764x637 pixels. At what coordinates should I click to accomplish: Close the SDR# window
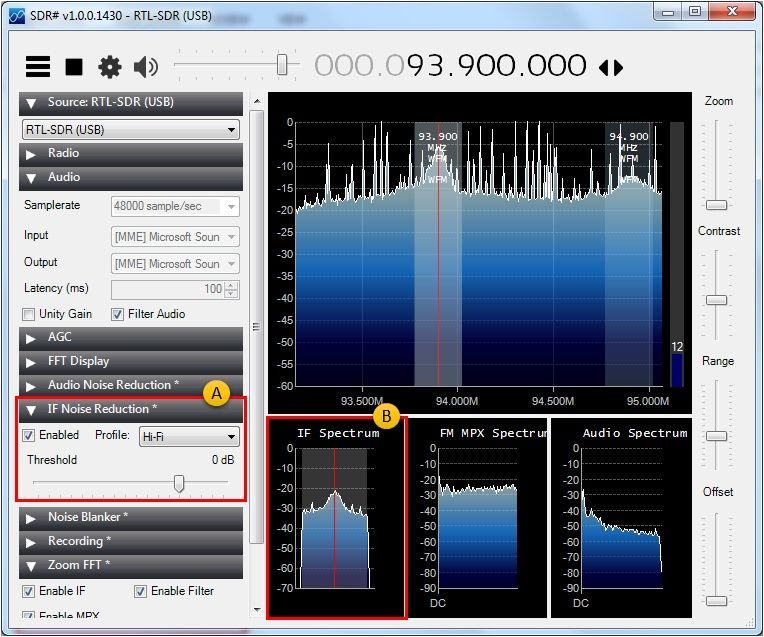[x=732, y=12]
